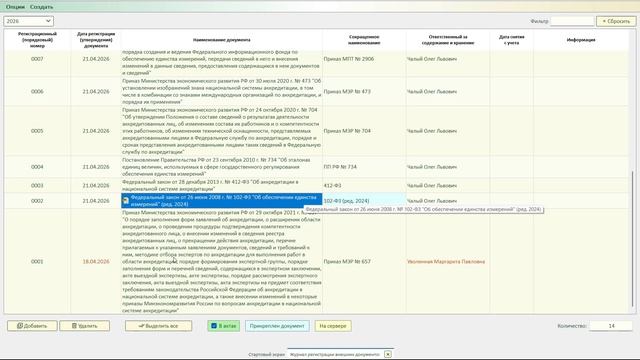Screen dimensions: 640x360
Task: Click short name Приказ МЭР № 704
Action: point(347,131)
